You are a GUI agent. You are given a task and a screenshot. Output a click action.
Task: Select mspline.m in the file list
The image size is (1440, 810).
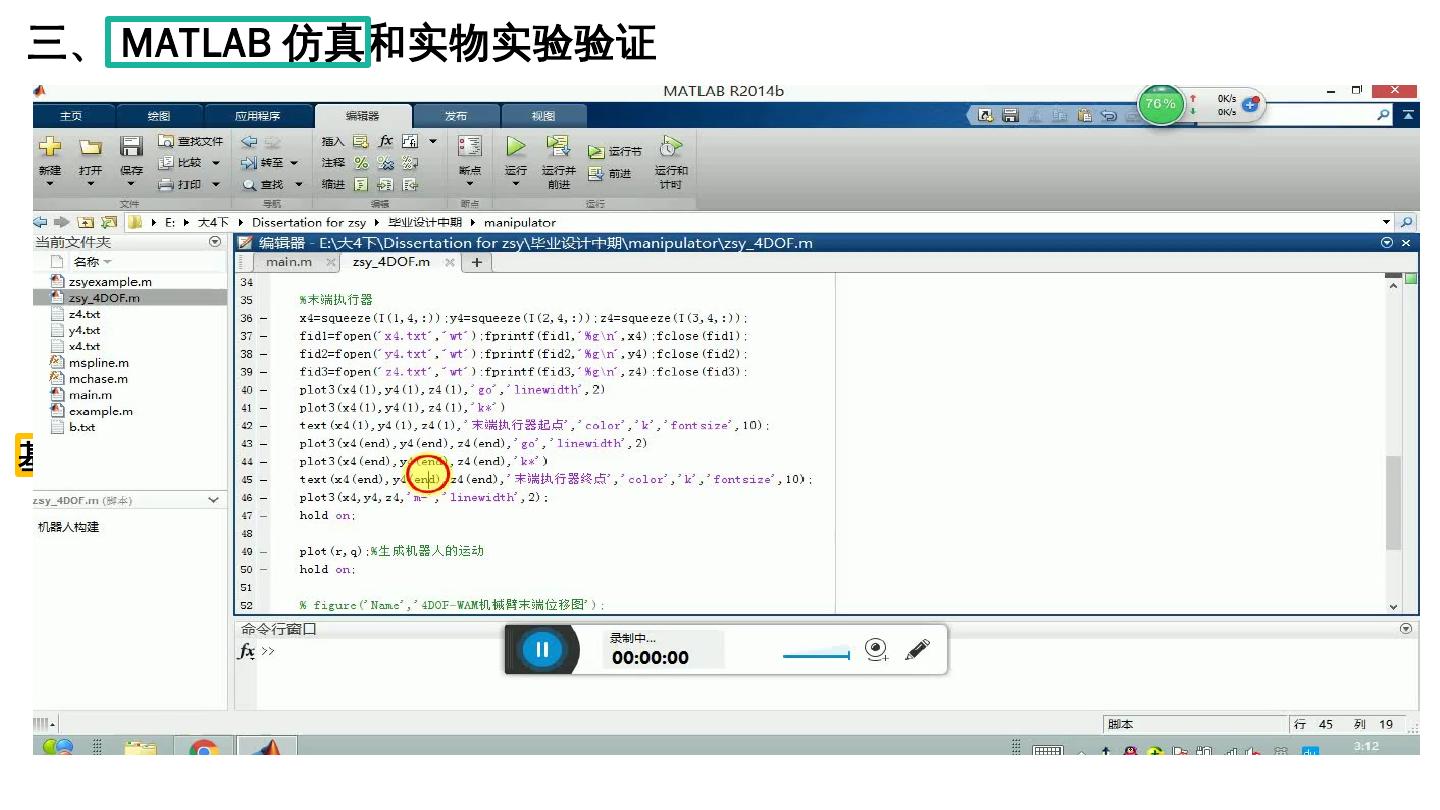98,363
